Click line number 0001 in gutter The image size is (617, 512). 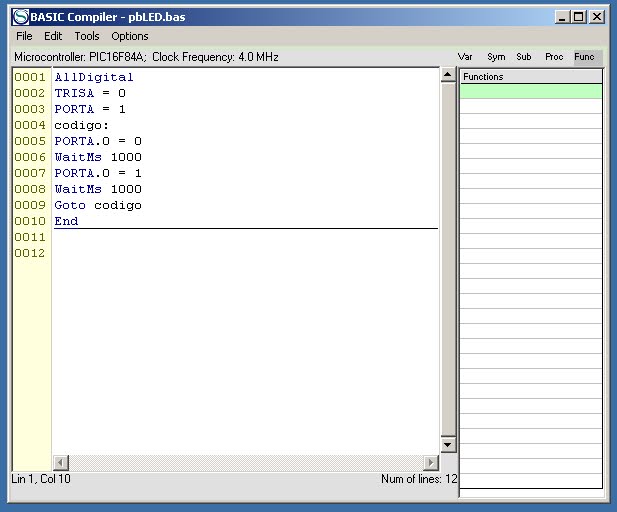pyautogui.click(x=30, y=77)
